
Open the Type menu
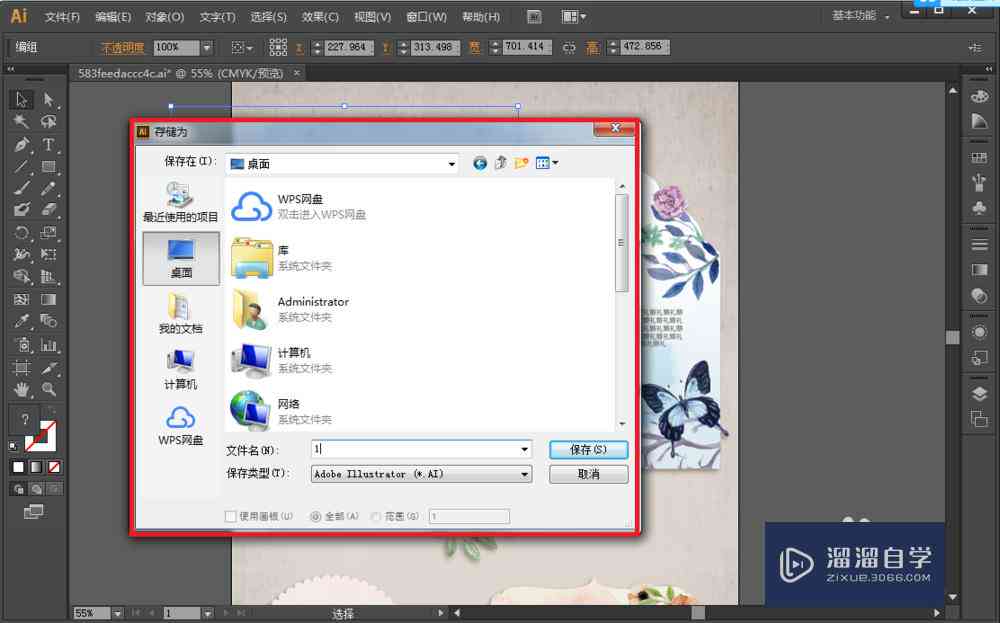point(217,17)
